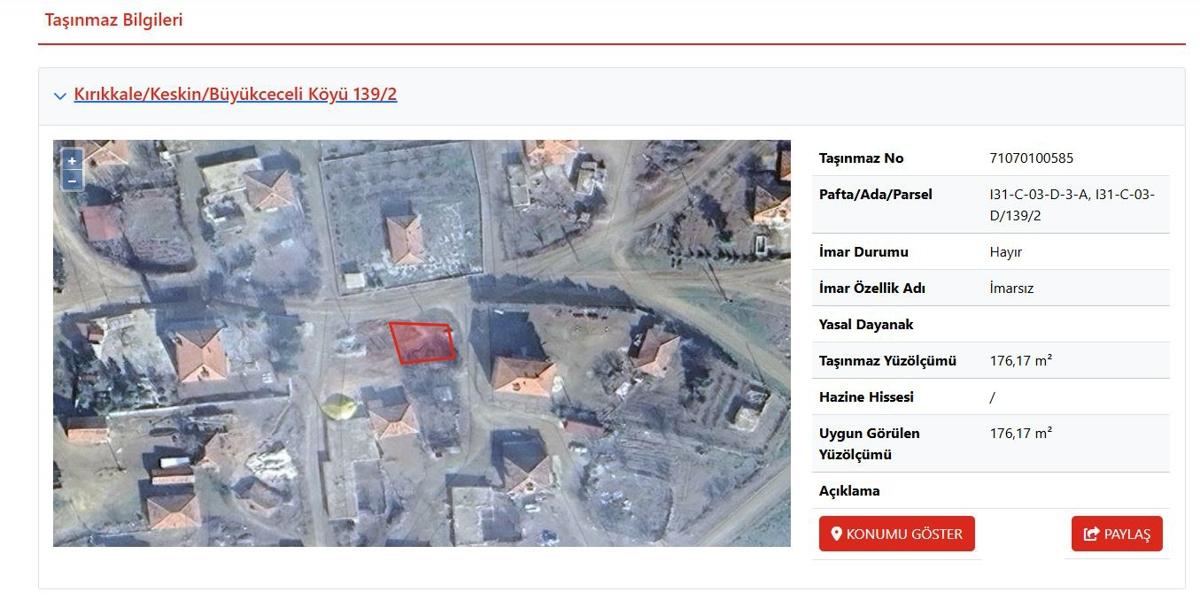Click the İmar Durumu value Hayır
The height and width of the screenshot is (600, 1200).
pos(1005,252)
